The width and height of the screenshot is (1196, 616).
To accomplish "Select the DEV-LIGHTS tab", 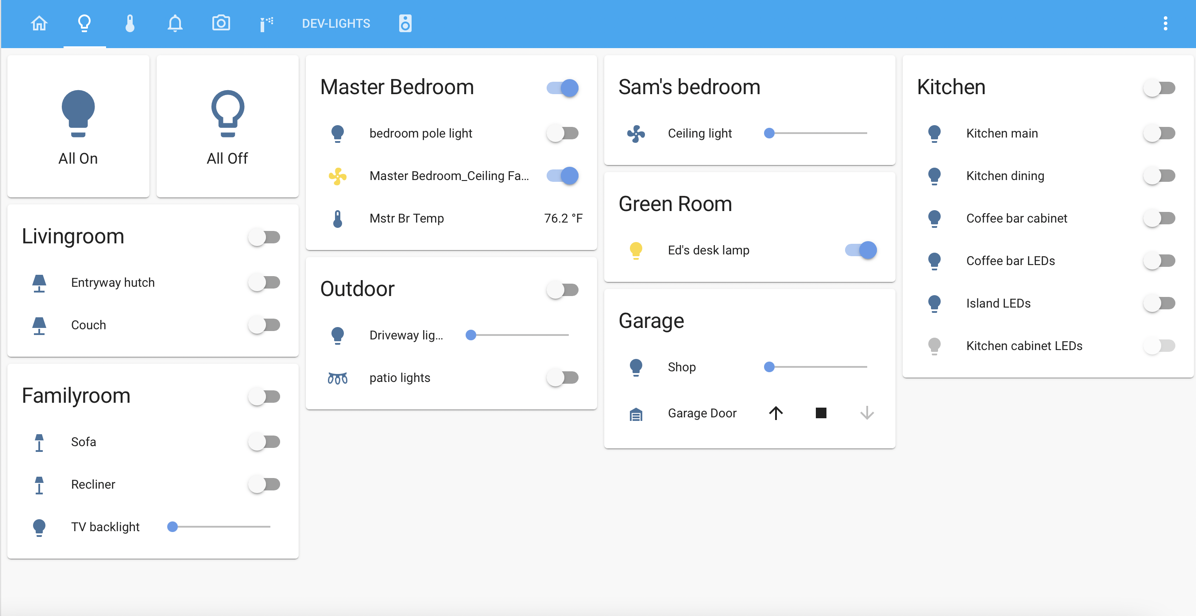I will point(336,23).
